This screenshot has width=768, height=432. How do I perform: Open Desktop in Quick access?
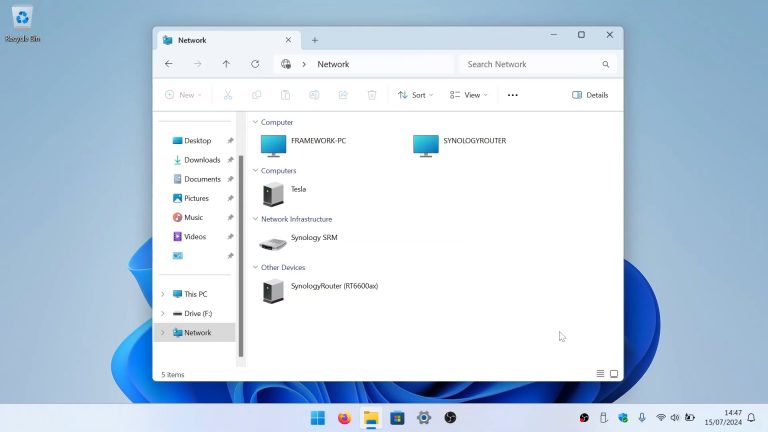(197, 141)
